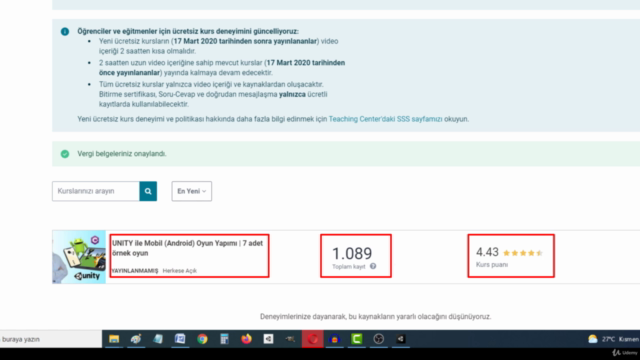Click the weather widget showing 27°C
The image size is (640, 360).
[x=613, y=339]
